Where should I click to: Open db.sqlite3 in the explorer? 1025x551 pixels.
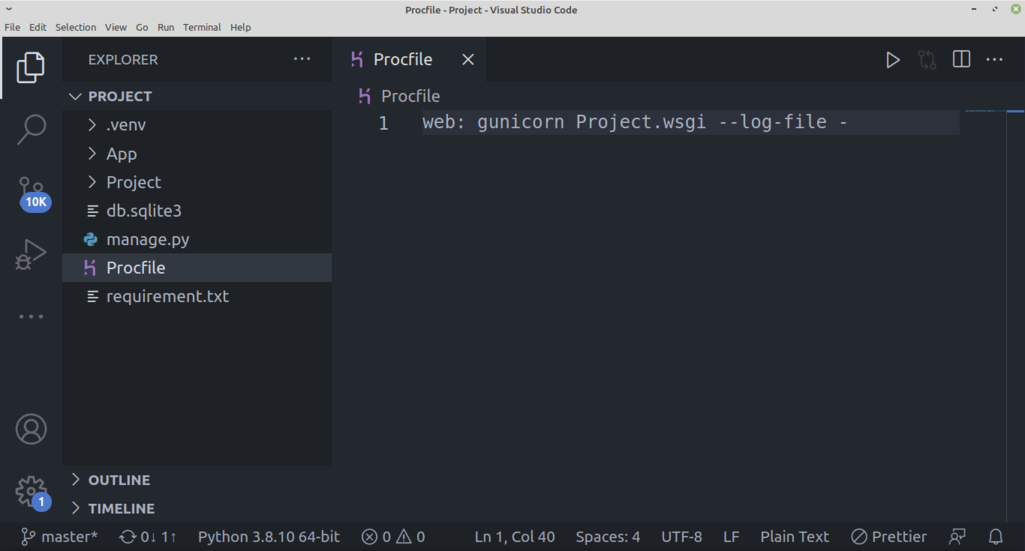[x=197, y=211]
